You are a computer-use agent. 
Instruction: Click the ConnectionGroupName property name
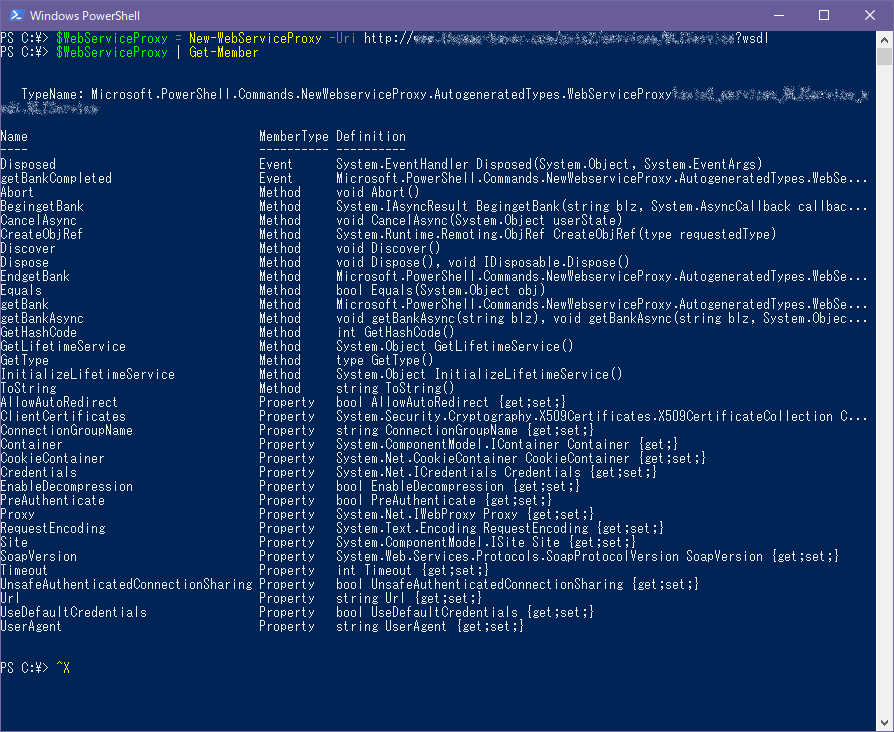coord(66,430)
